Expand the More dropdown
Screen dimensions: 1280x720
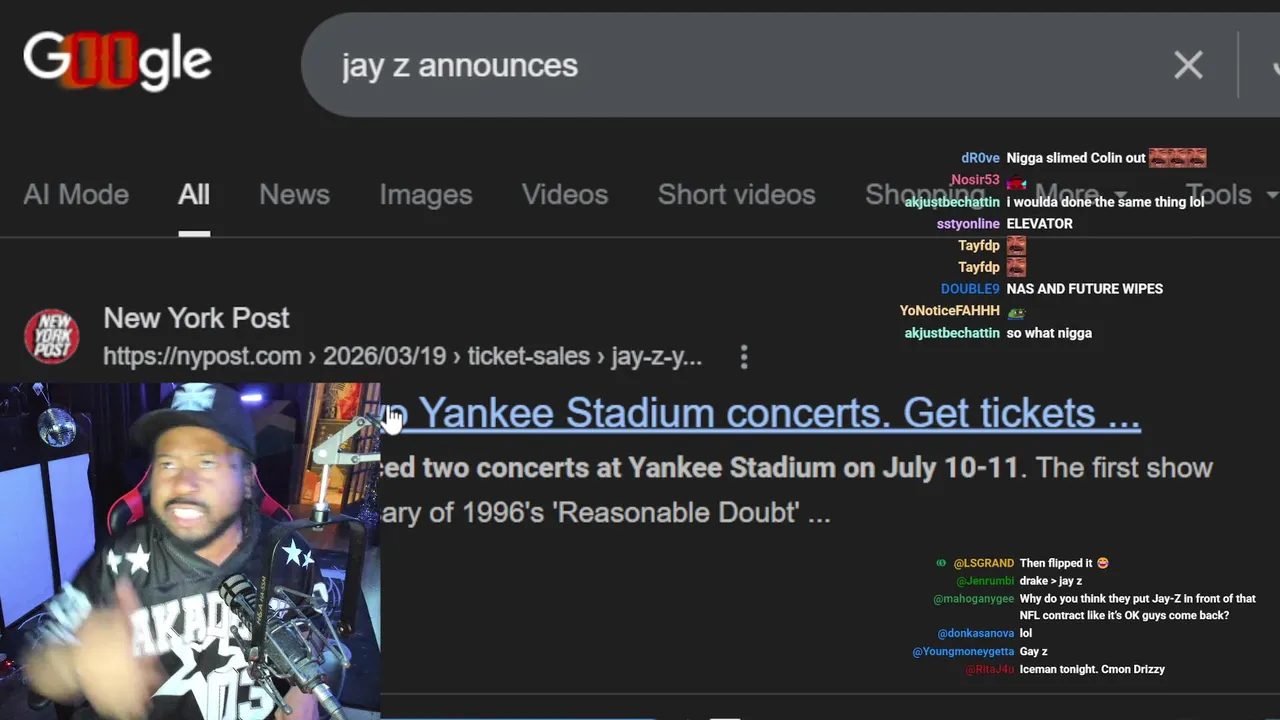(1081, 194)
